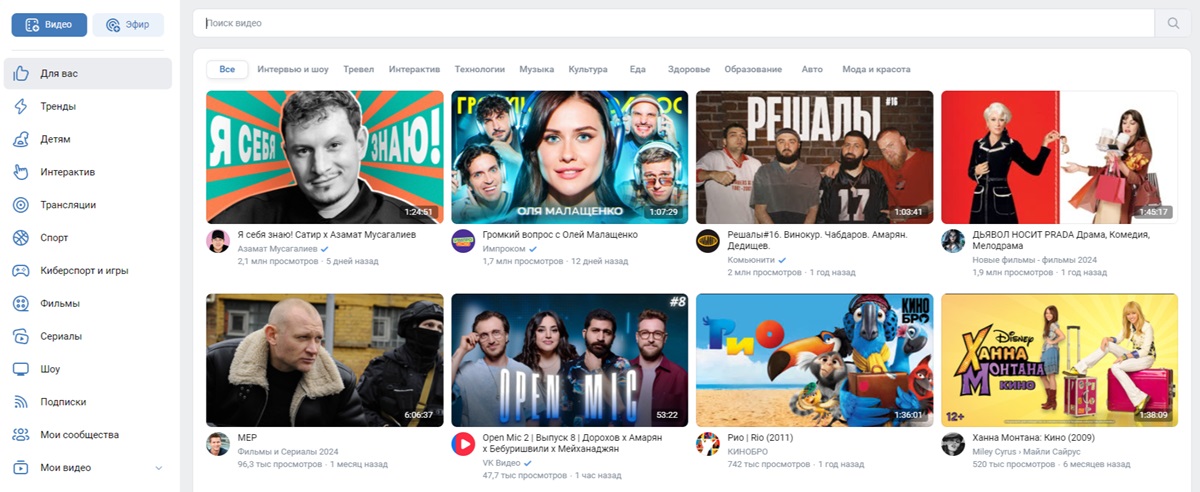Play the Open Mic #8 thumbnail
This screenshot has height=492, width=1200.
point(570,360)
